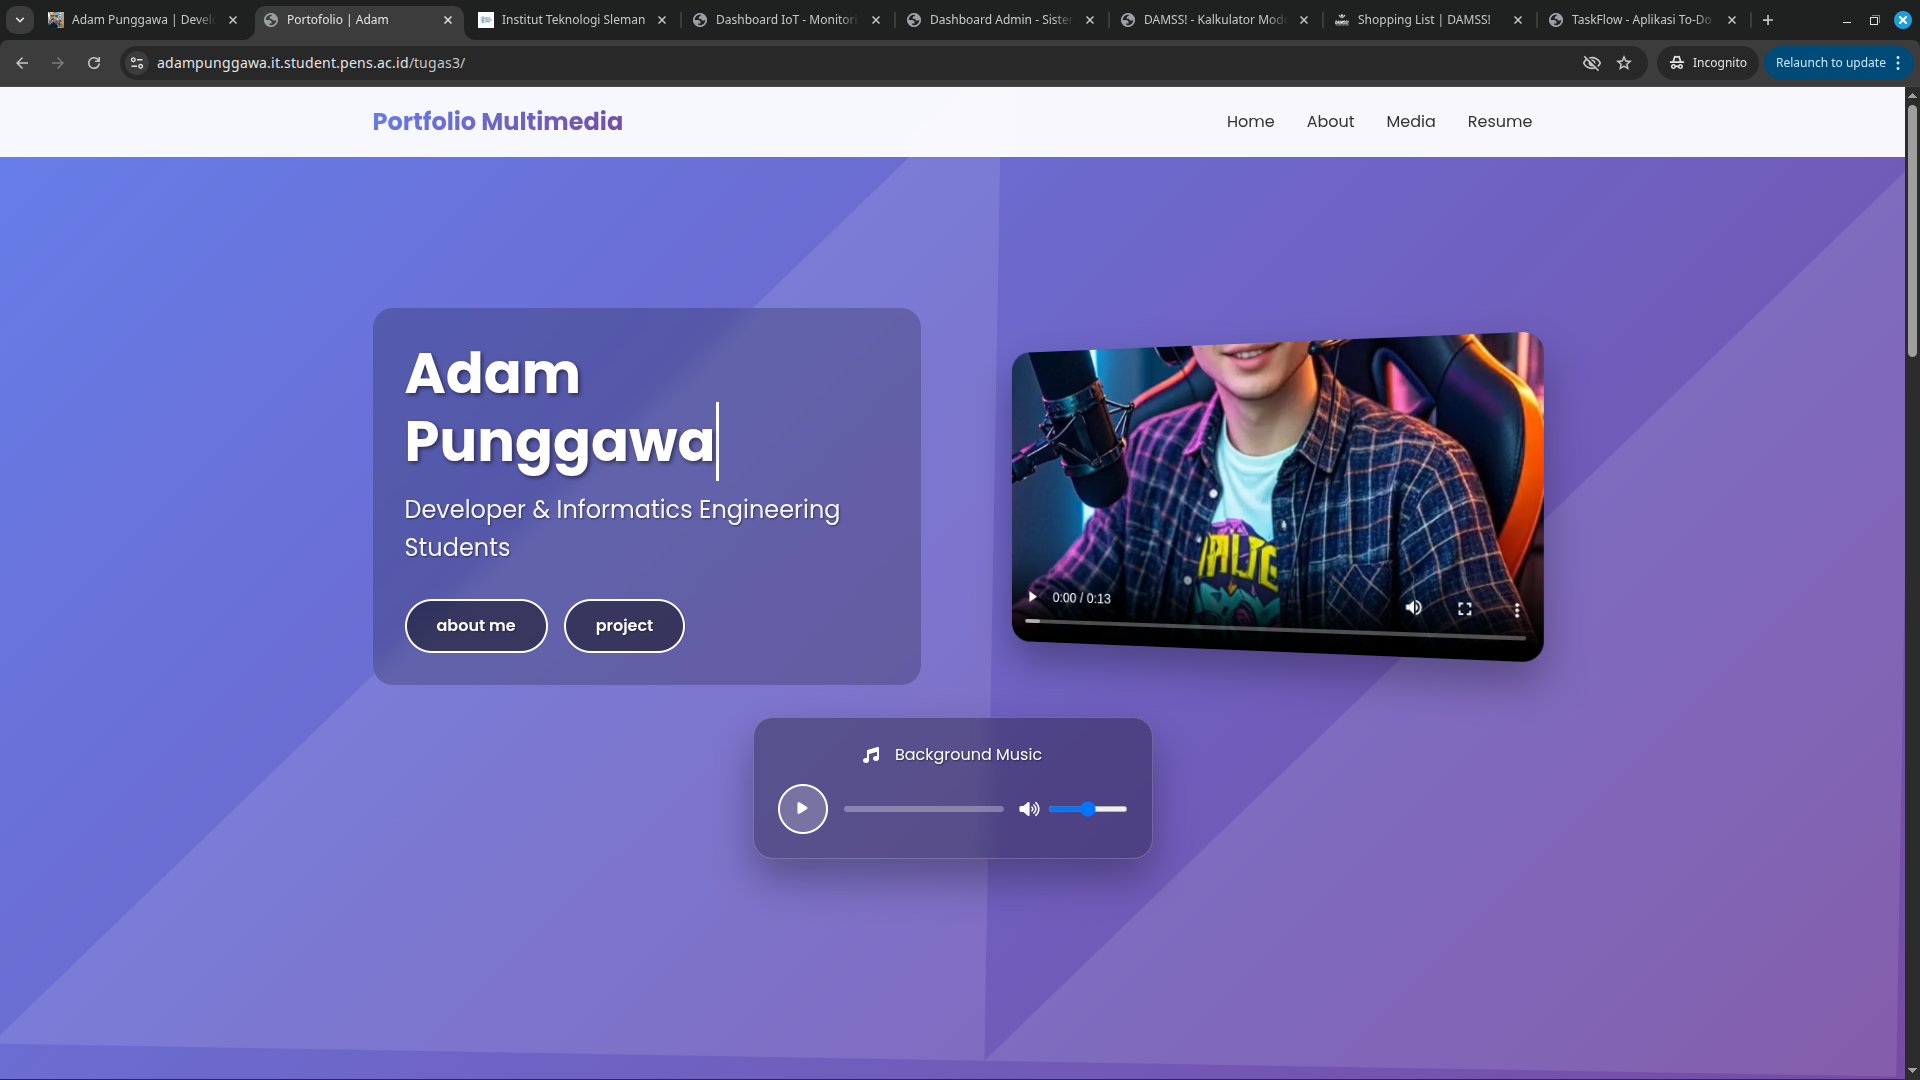The height and width of the screenshot is (1080, 1920).
Task: Click the third-party cookies blocked eye icon
Action: pyautogui.click(x=1591, y=62)
